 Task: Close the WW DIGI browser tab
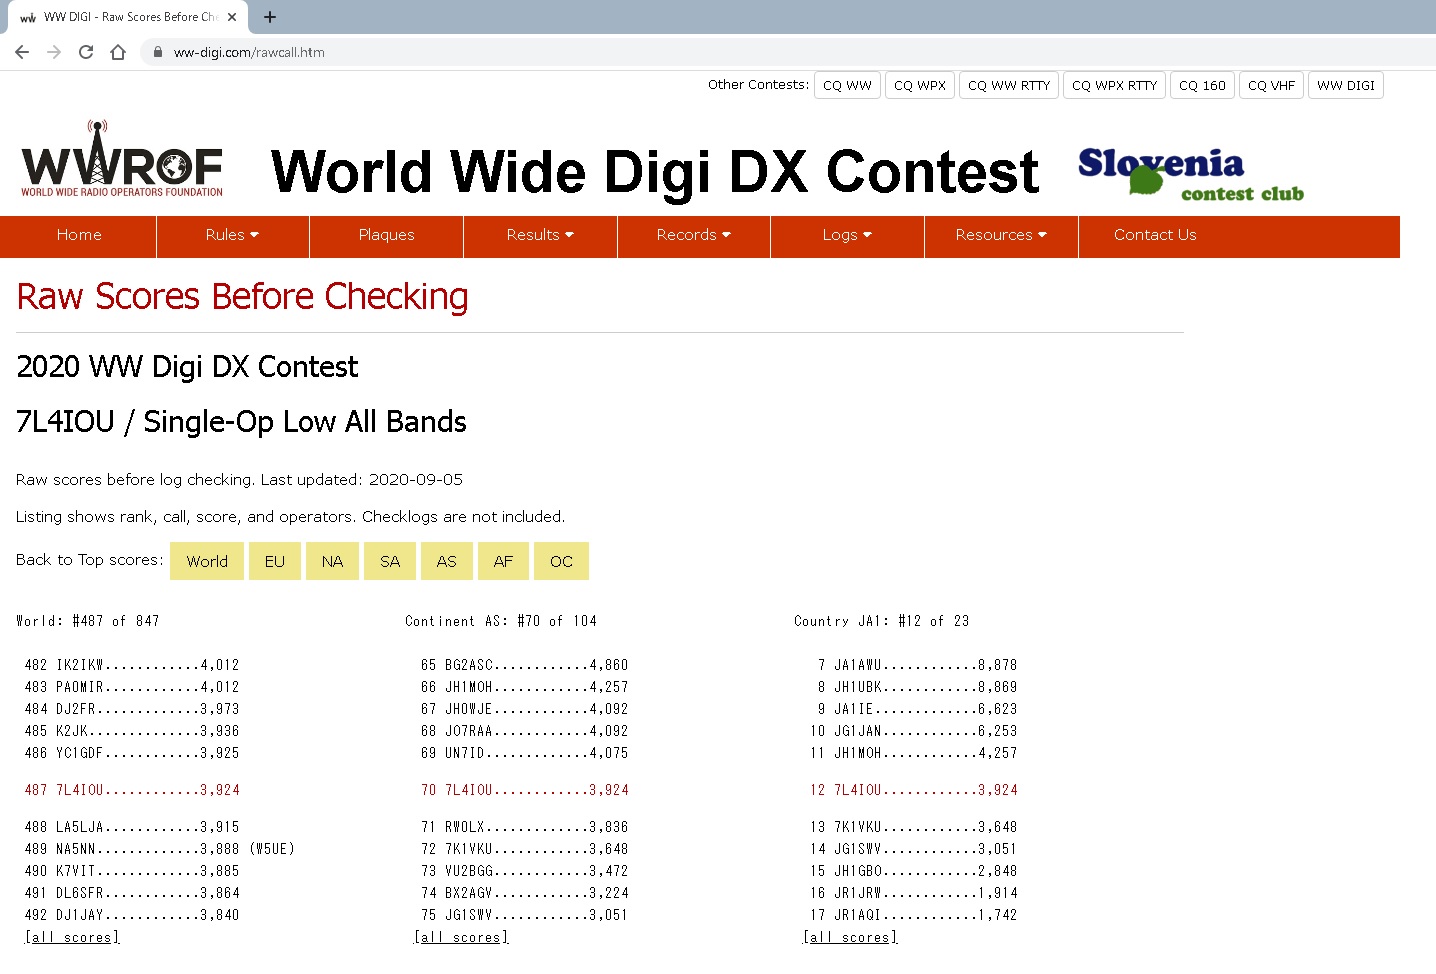coord(232,17)
